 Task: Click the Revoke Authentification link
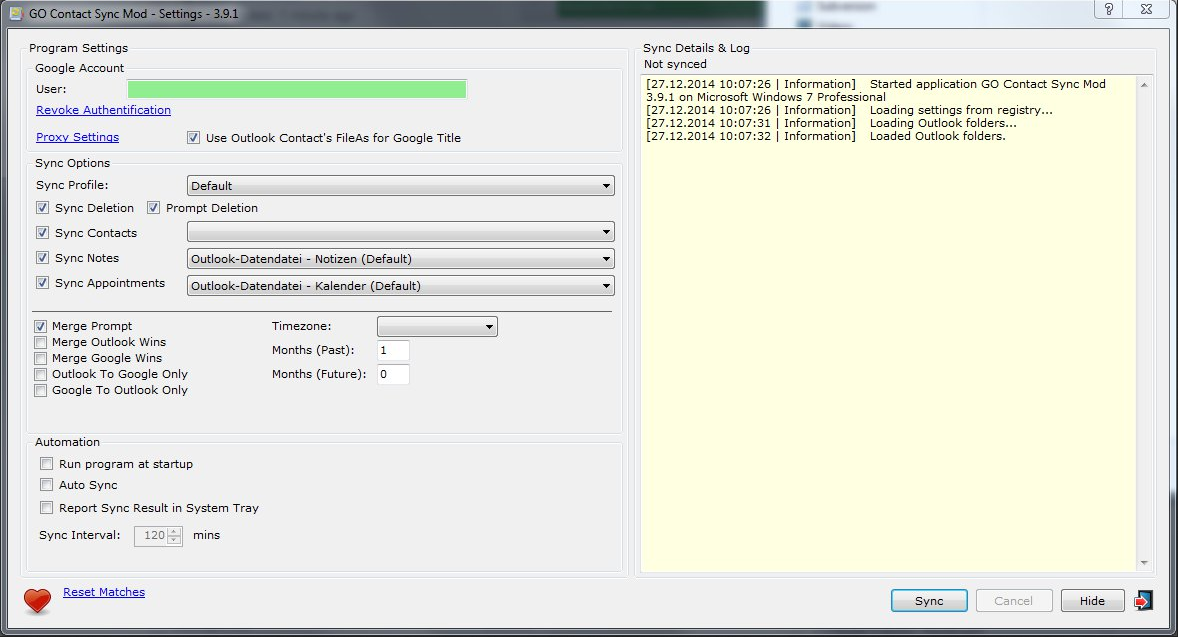click(103, 110)
